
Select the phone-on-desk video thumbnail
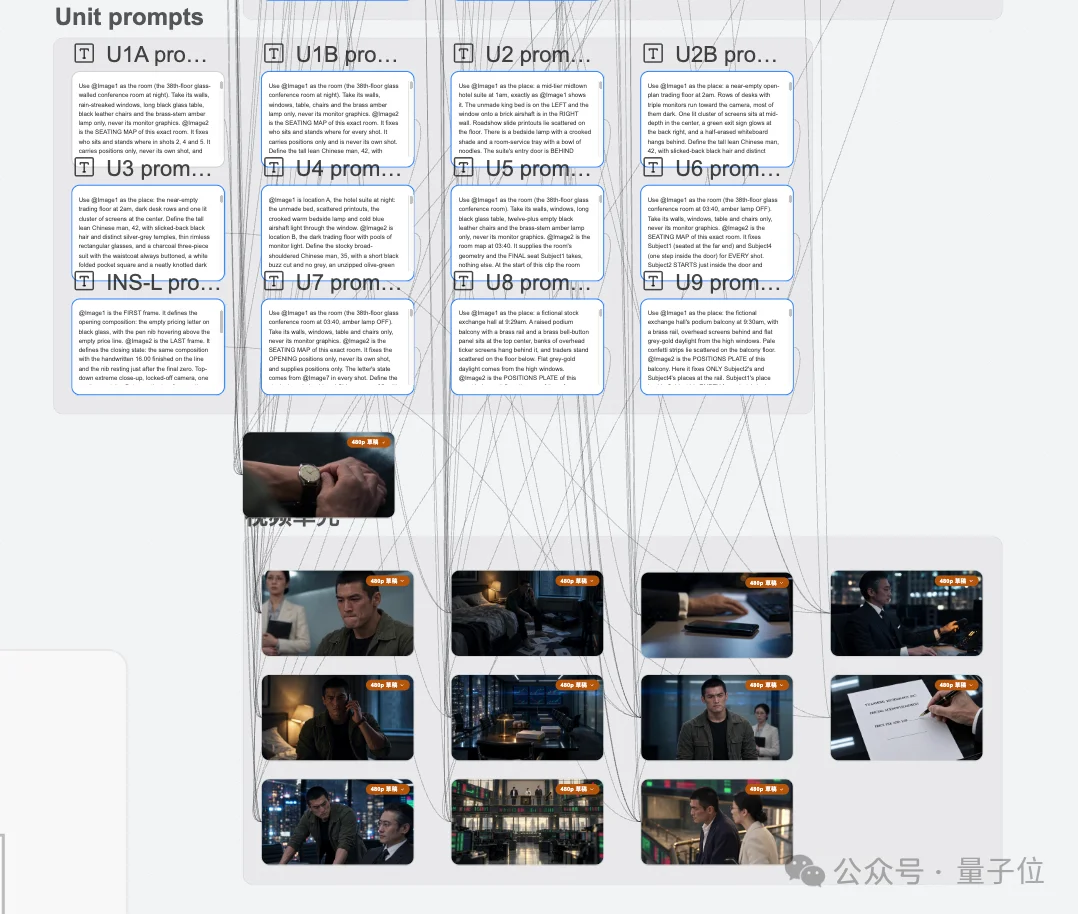point(716,615)
